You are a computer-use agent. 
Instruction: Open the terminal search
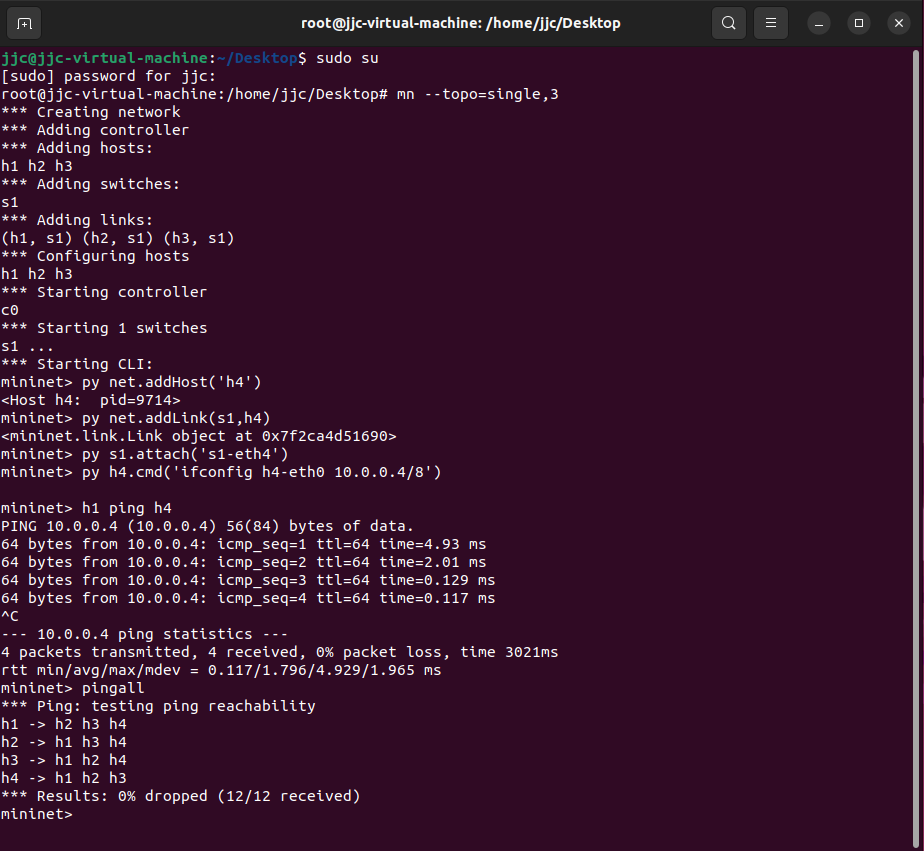(729, 23)
